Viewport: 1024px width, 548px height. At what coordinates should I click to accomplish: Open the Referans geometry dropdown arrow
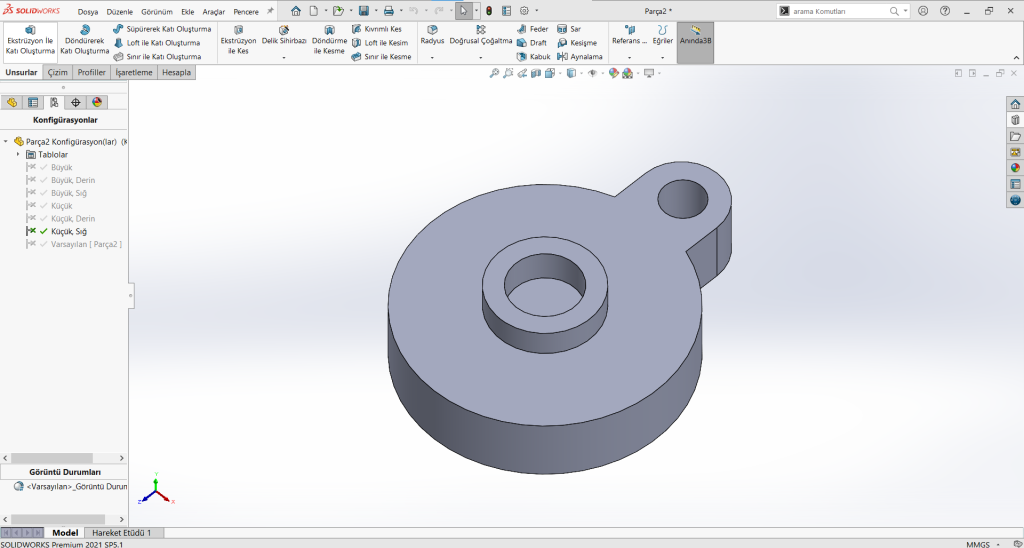[x=630, y=58]
